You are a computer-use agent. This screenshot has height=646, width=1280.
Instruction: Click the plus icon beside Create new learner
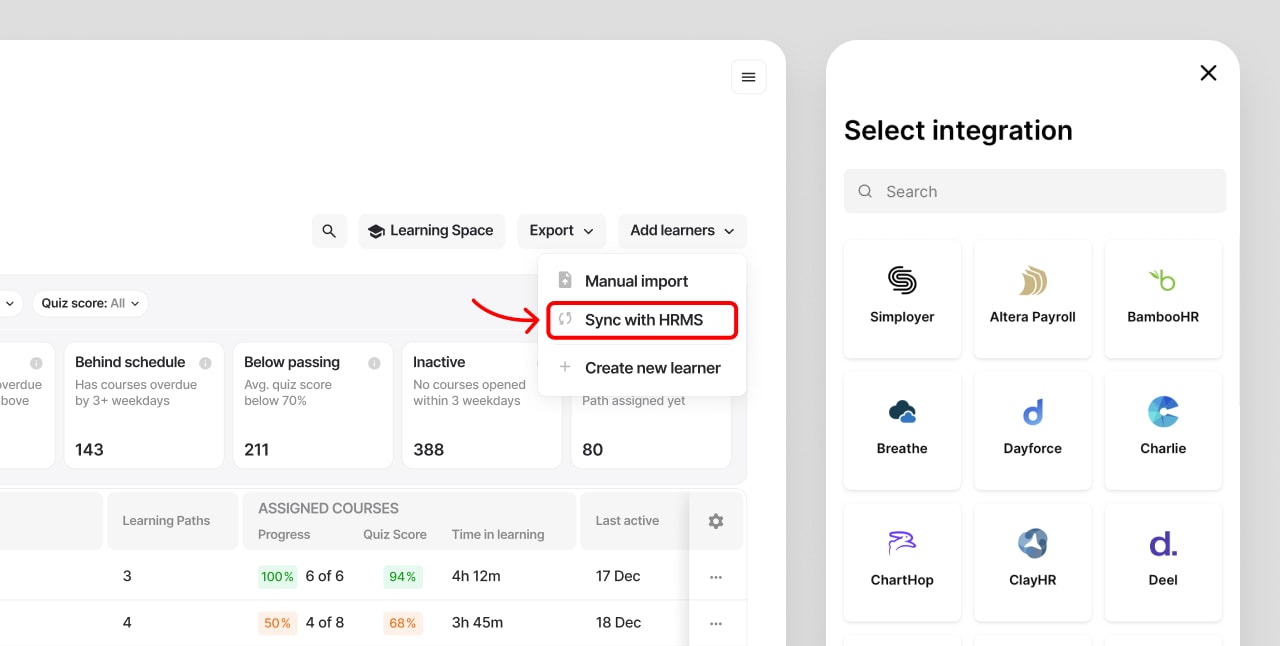[x=565, y=367]
